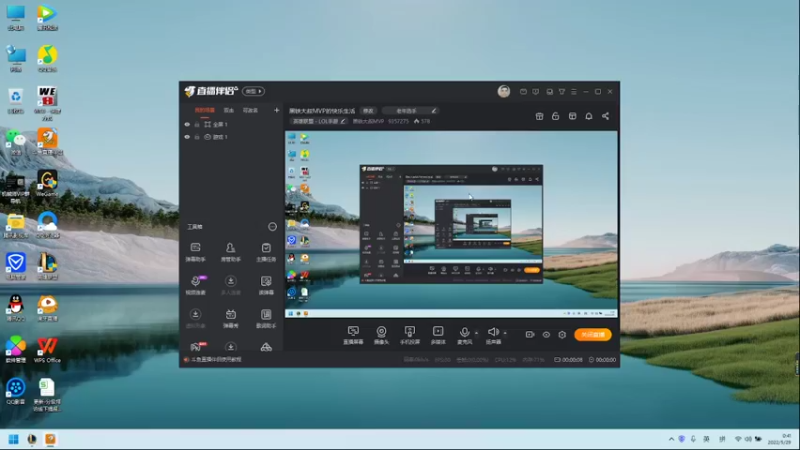Open the room manager assistant tool
Image resolution: width=800 pixels, height=450 pixels.
click(x=231, y=252)
